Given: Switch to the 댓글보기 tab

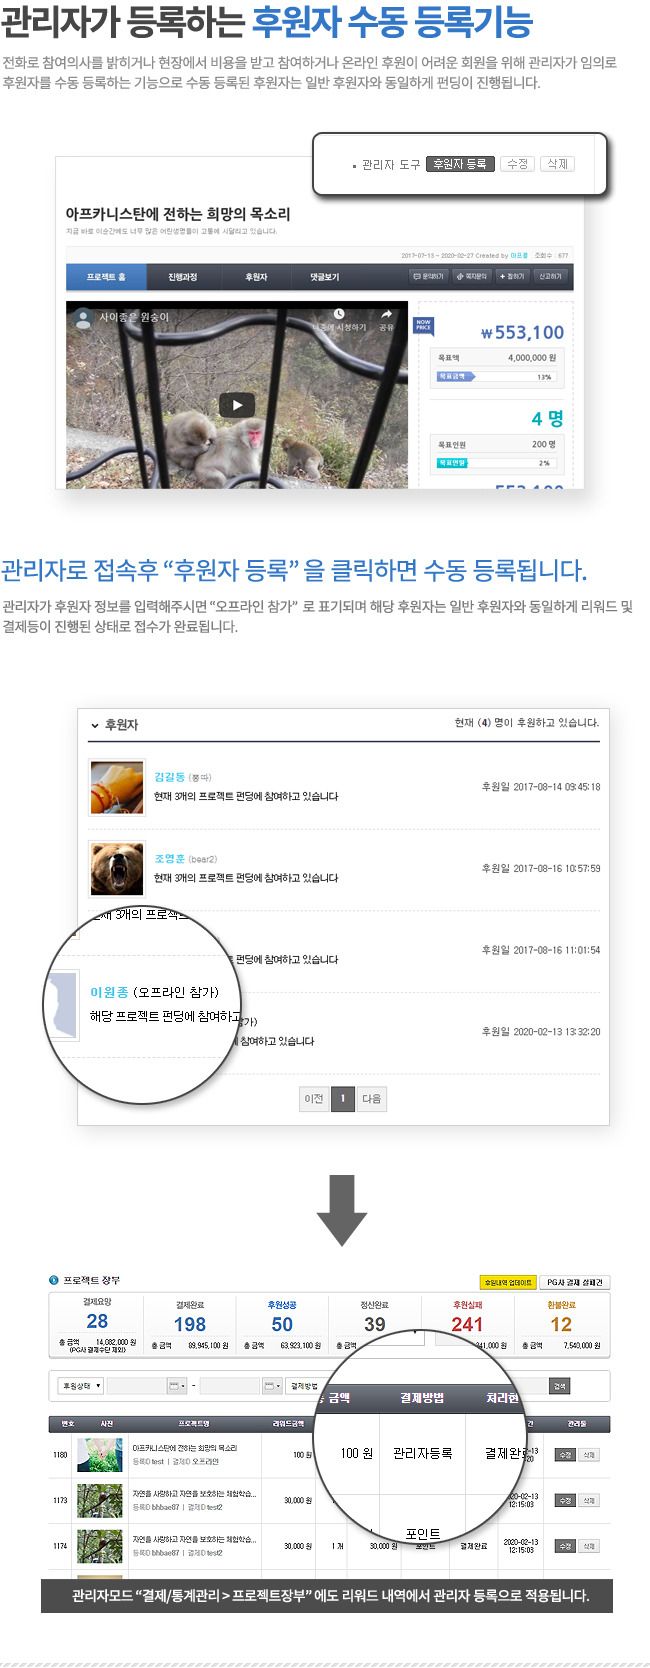Looking at the screenshot, I should (x=324, y=276).
